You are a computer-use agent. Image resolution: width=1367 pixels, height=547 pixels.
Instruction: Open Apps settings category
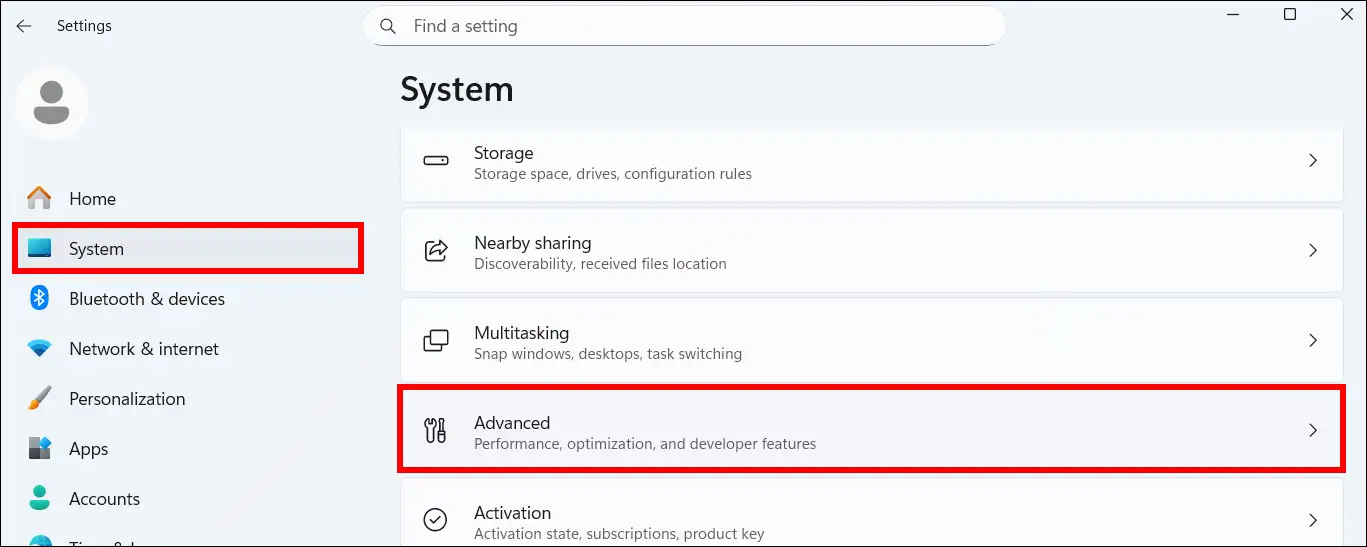(x=188, y=449)
